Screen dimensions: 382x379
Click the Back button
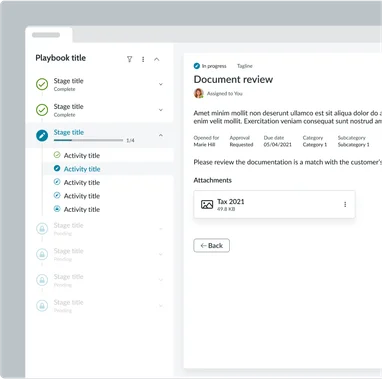(211, 246)
